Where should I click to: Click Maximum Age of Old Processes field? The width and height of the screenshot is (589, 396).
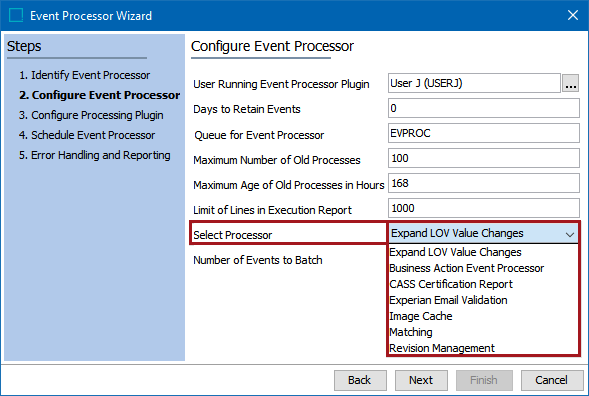click(x=483, y=183)
